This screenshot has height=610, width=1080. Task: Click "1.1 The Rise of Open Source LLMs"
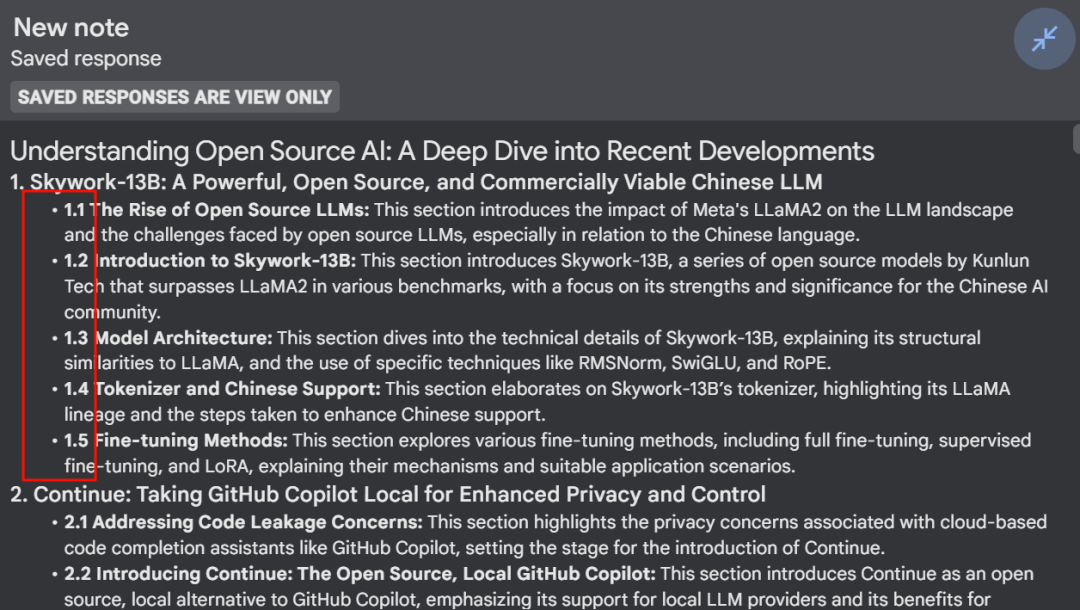click(217, 210)
